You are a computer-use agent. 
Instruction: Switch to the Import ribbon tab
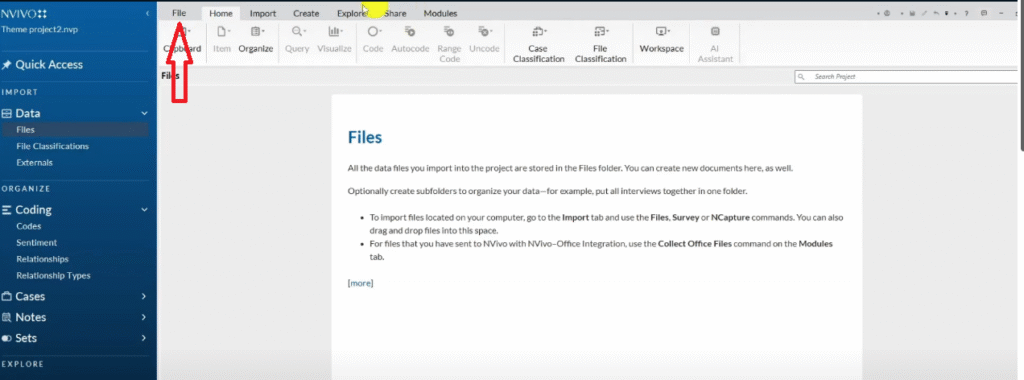(x=263, y=13)
